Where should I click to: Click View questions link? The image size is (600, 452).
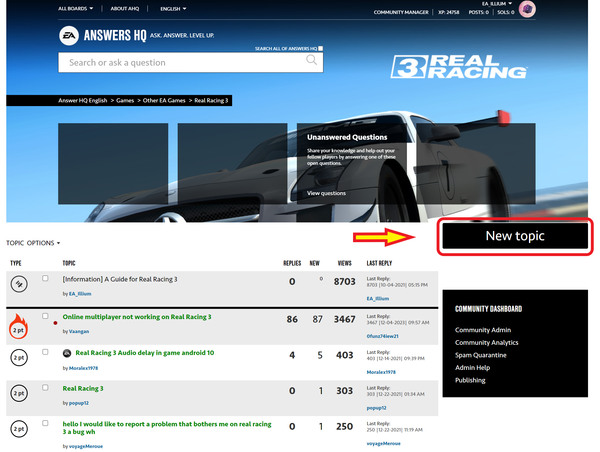326,193
